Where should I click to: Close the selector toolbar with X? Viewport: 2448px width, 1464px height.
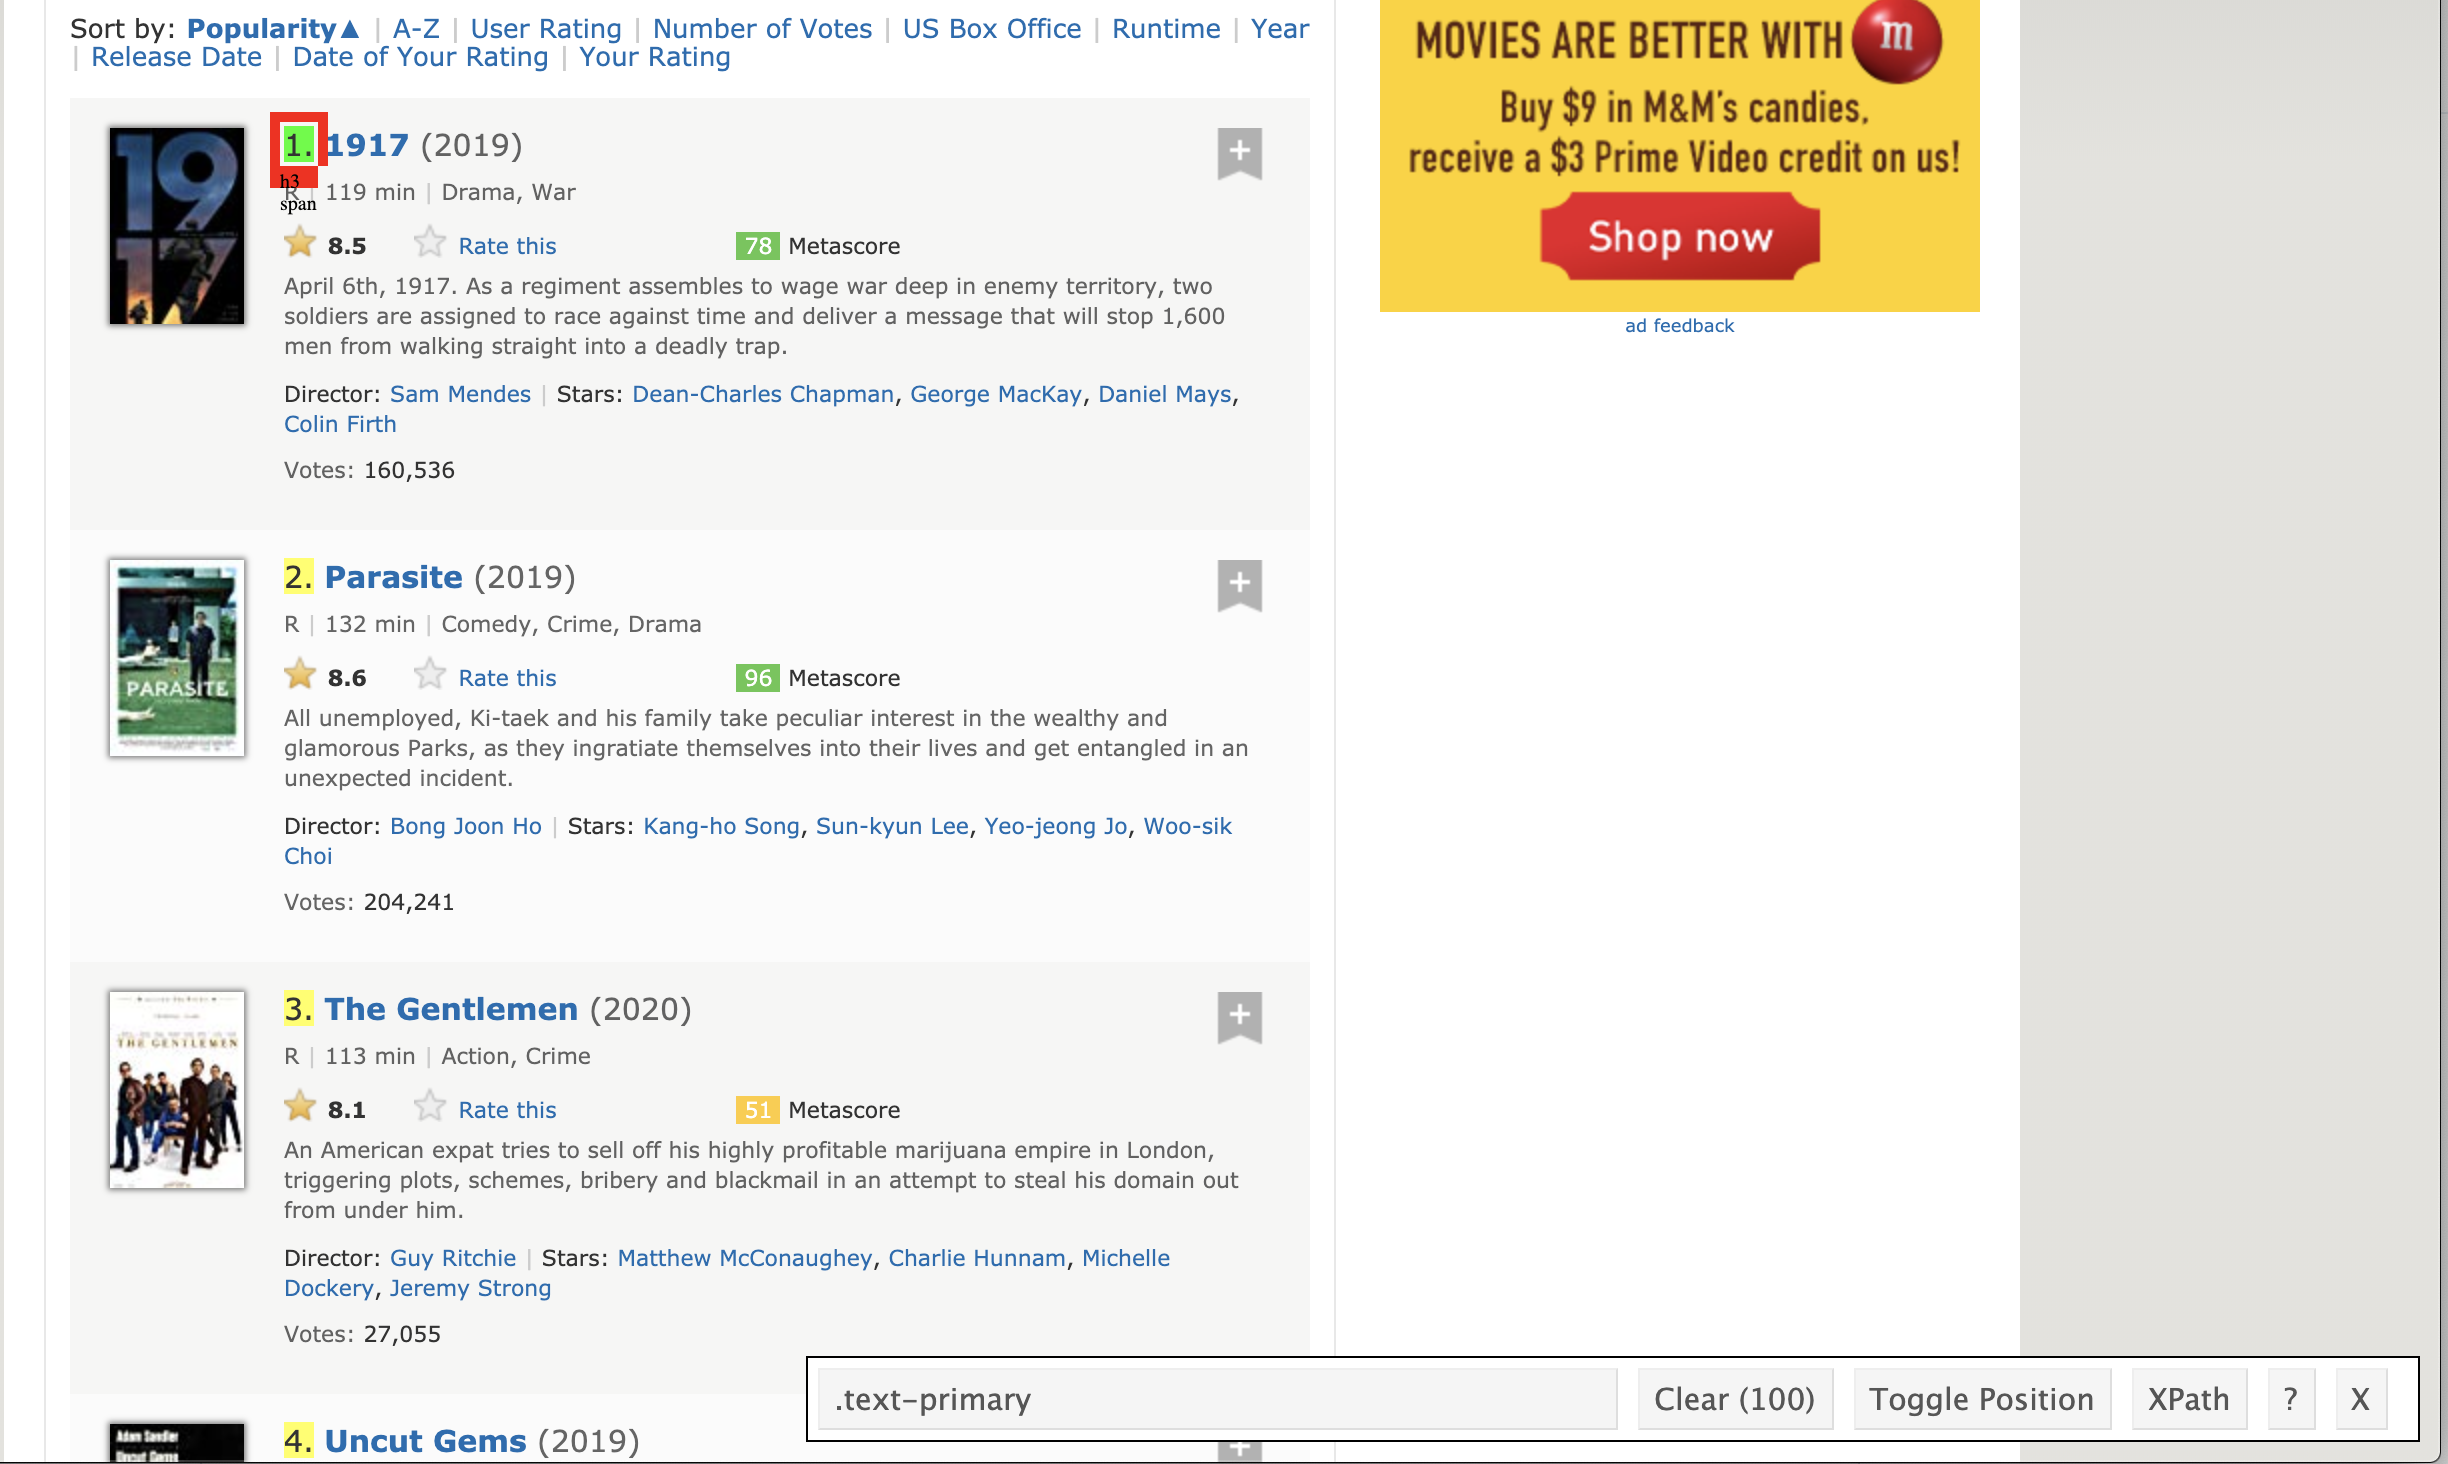[x=2360, y=1399]
